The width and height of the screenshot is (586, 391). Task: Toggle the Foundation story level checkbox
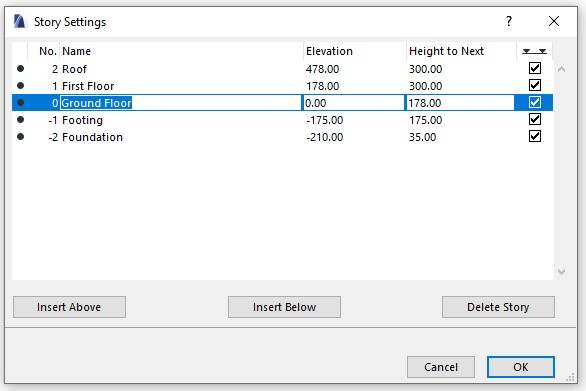pyautogui.click(x=535, y=136)
